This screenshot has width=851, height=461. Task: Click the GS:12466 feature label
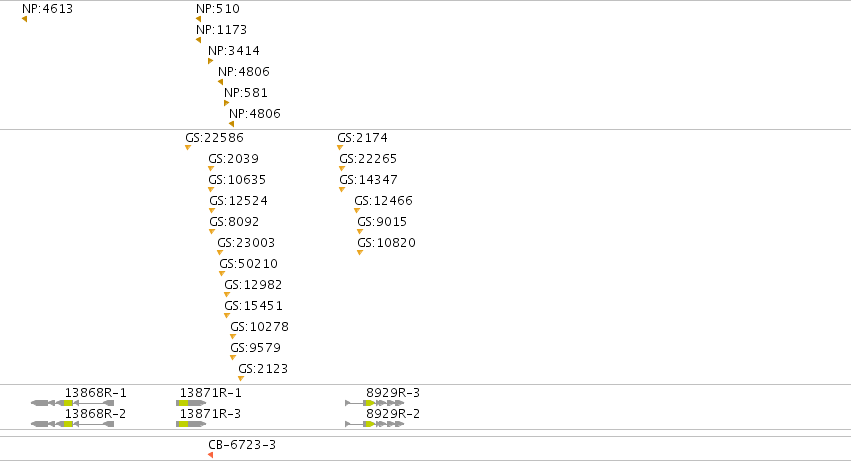(384, 201)
